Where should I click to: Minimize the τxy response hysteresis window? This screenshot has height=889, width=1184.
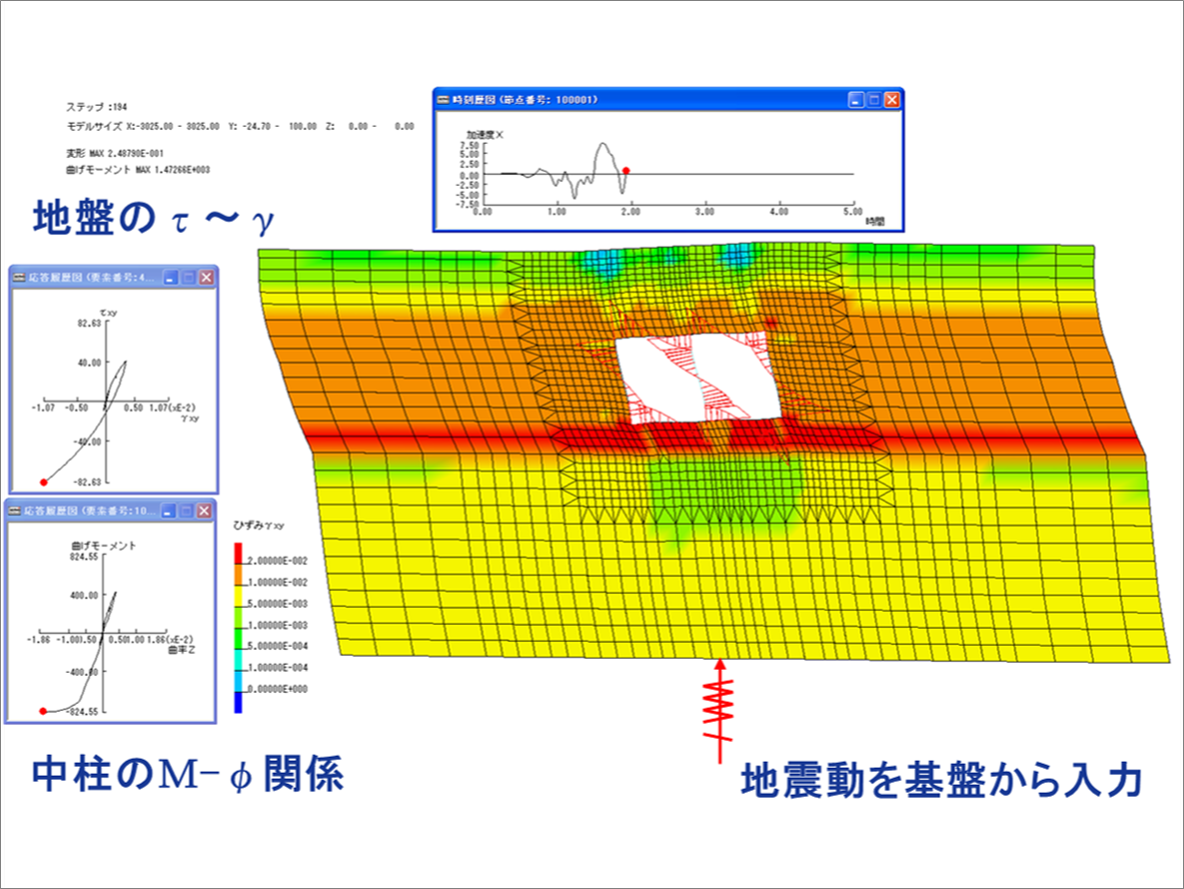click(x=171, y=278)
